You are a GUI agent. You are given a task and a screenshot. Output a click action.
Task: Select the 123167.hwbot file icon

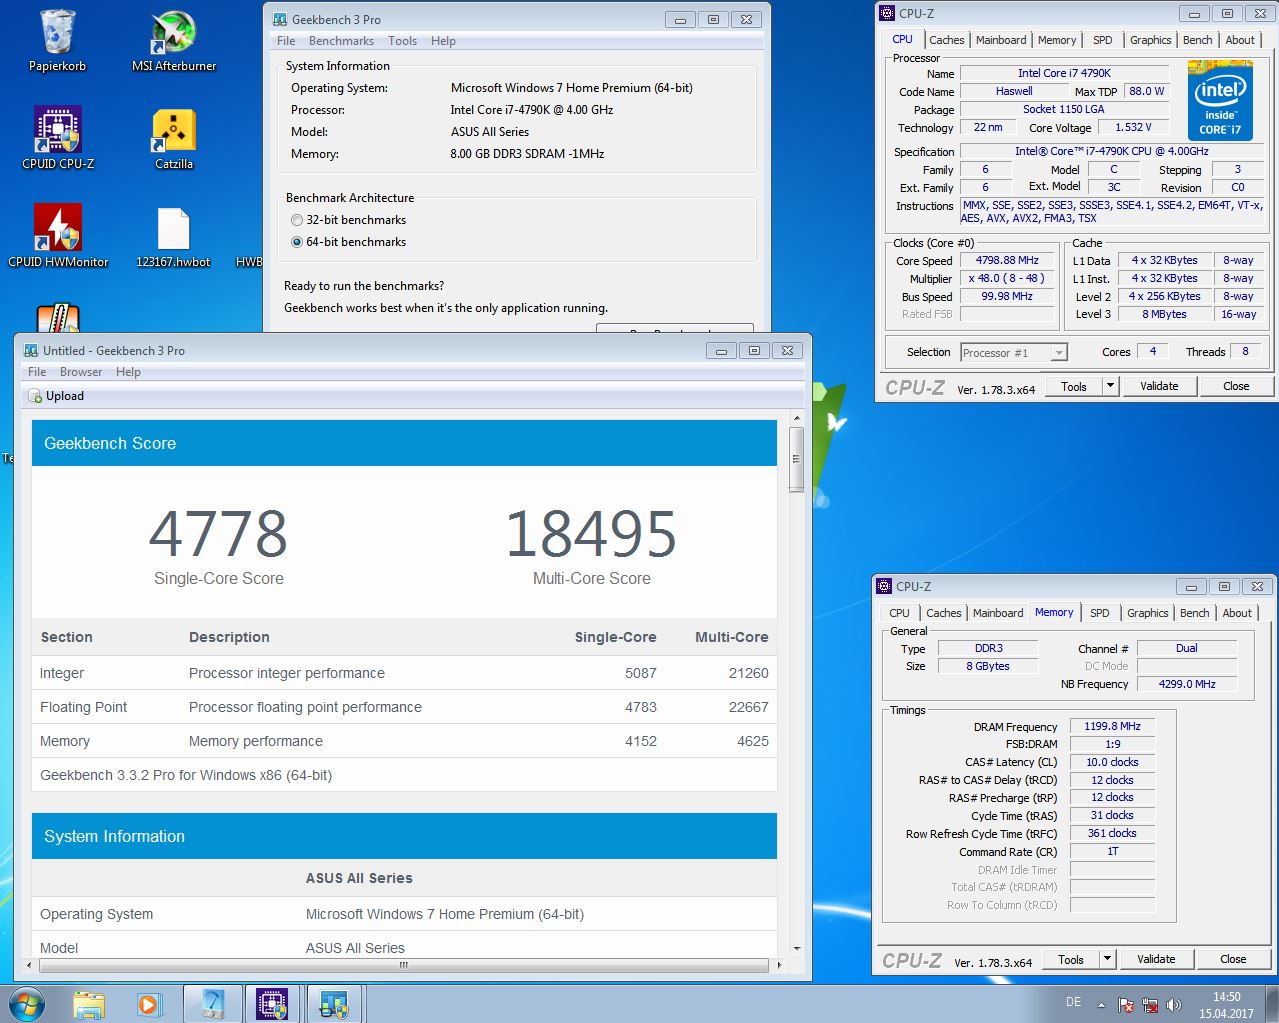(x=174, y=236)
